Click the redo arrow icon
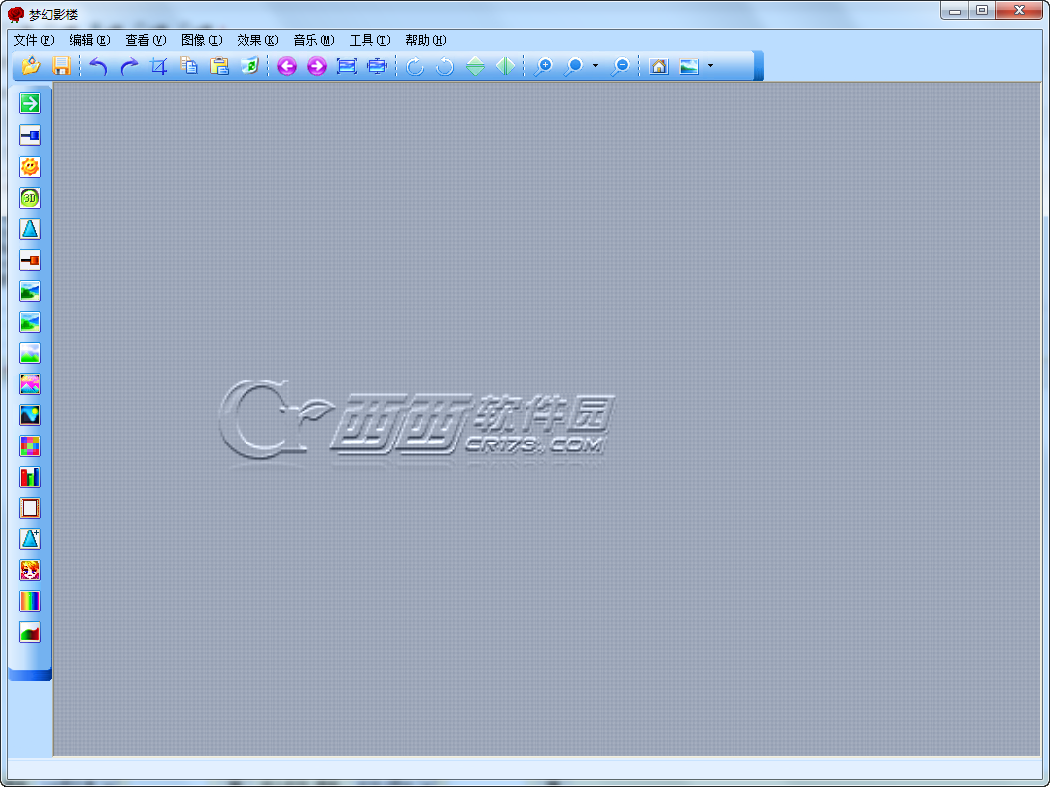 point(129,66)
